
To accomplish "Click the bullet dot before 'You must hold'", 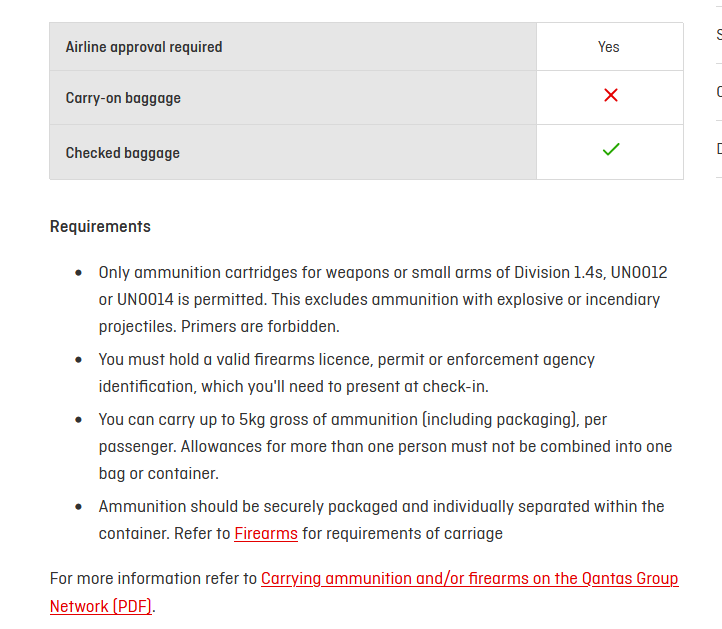I will [x=79, y=360].
